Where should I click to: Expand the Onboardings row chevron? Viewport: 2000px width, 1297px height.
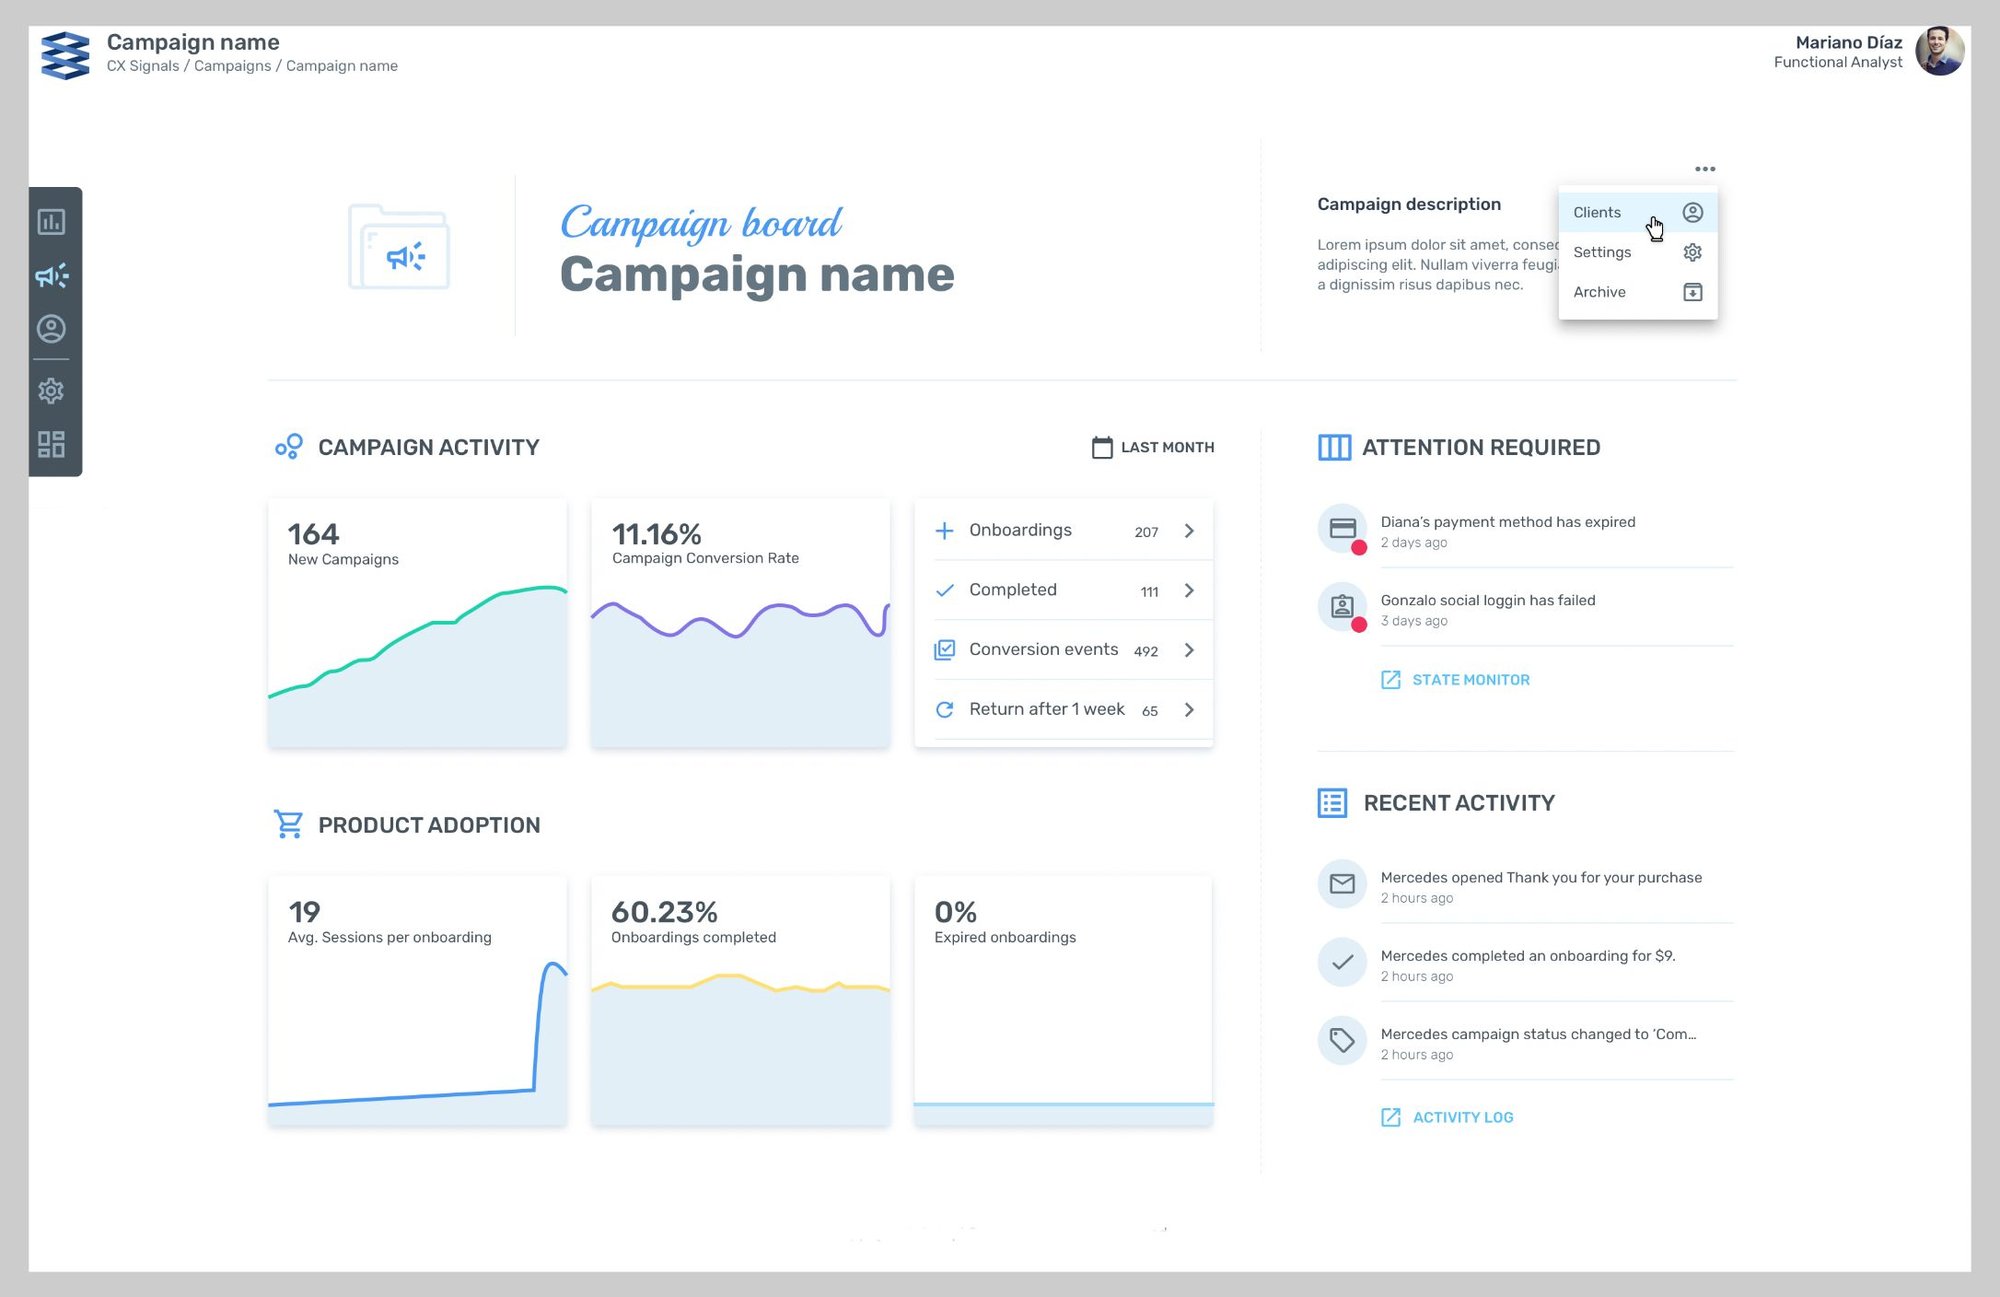[1189, 531]
